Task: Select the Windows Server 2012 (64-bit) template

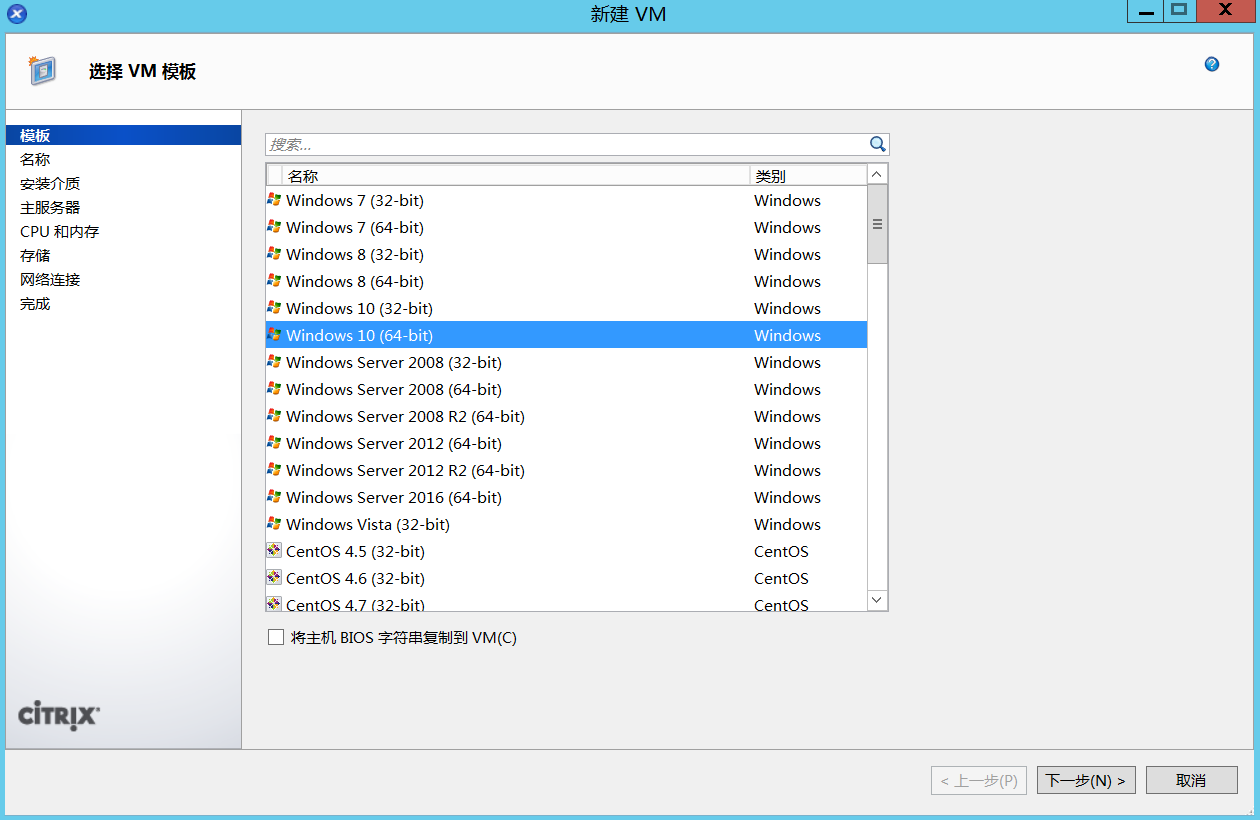Action: point(566,443)
